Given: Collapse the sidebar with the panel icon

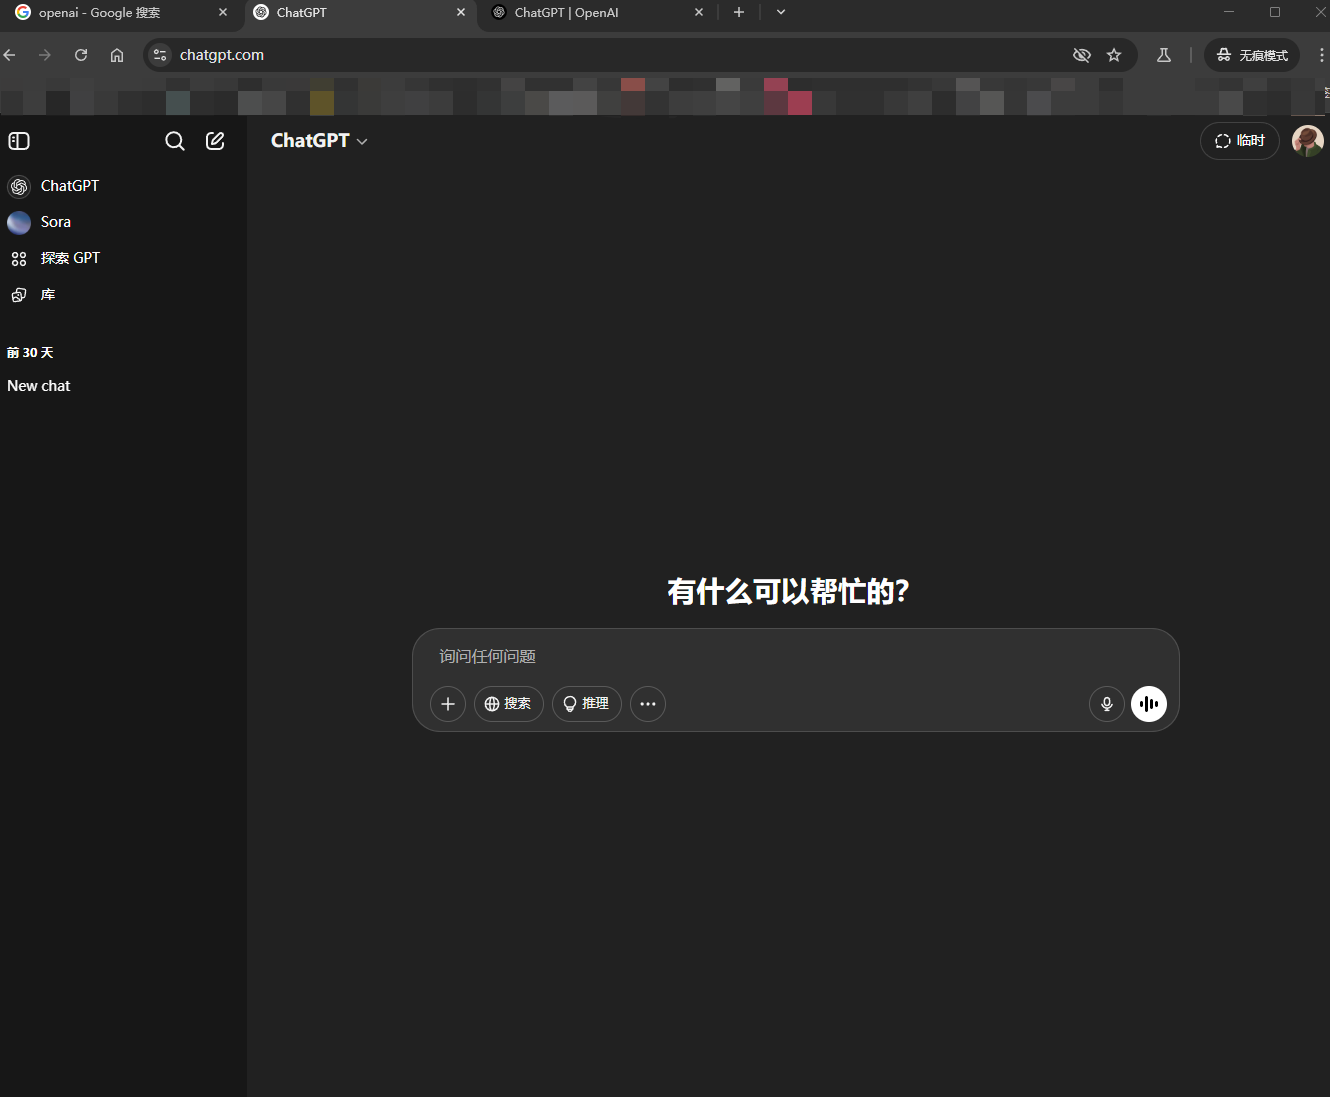Looking at the screenshot, I should coord(19,141).
